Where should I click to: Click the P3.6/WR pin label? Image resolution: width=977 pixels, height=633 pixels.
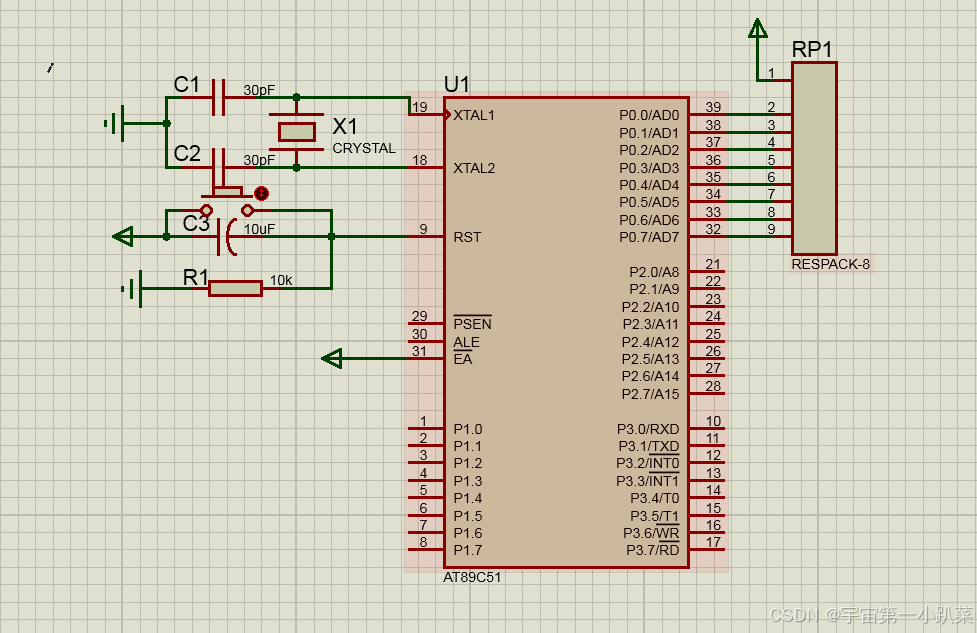[651, 533]
